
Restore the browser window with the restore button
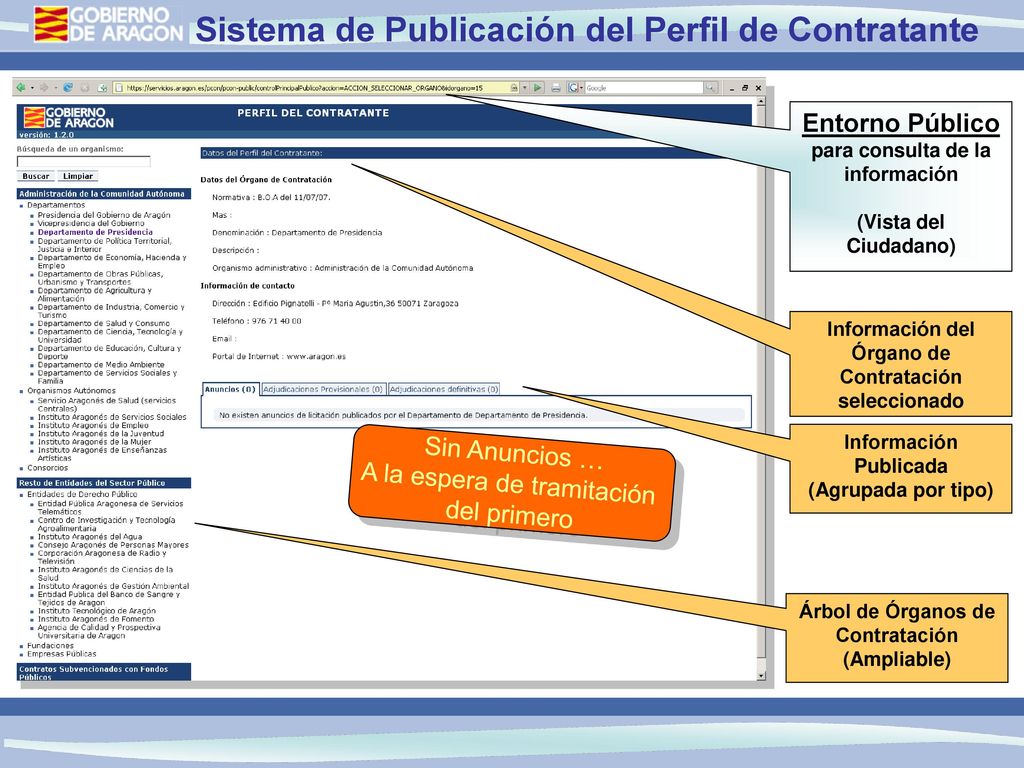744,88
